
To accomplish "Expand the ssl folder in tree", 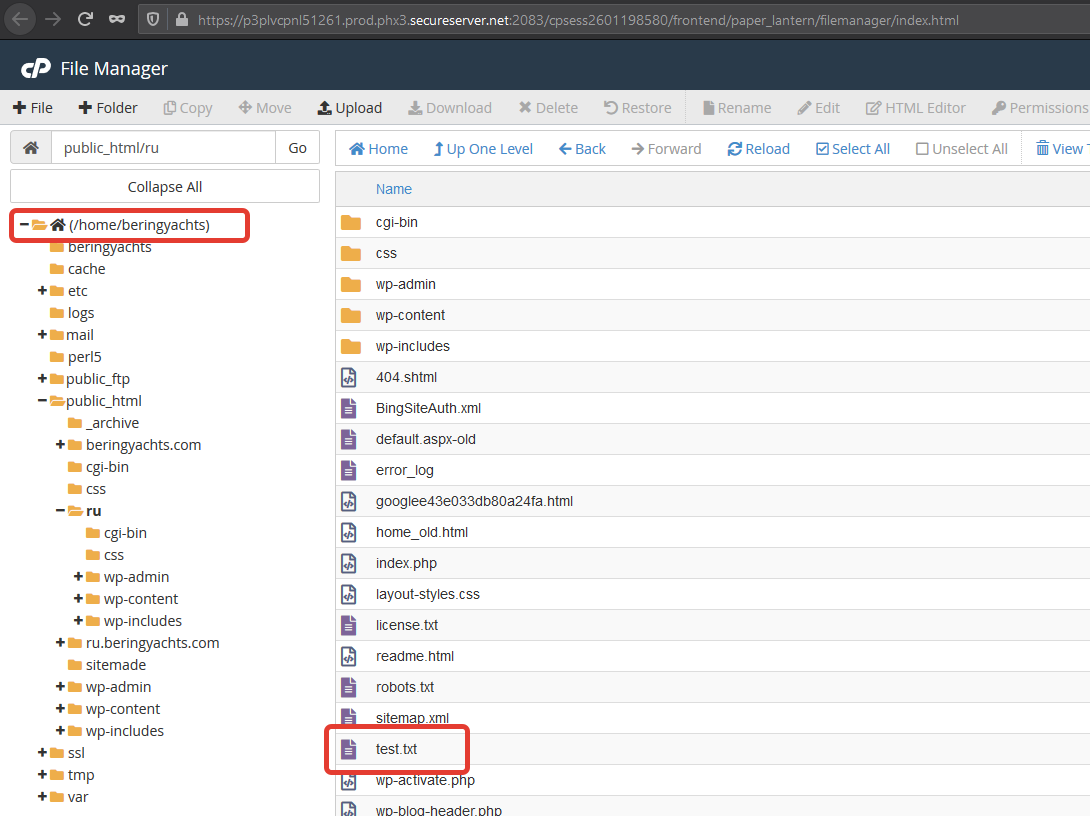I will click(42, 753).
